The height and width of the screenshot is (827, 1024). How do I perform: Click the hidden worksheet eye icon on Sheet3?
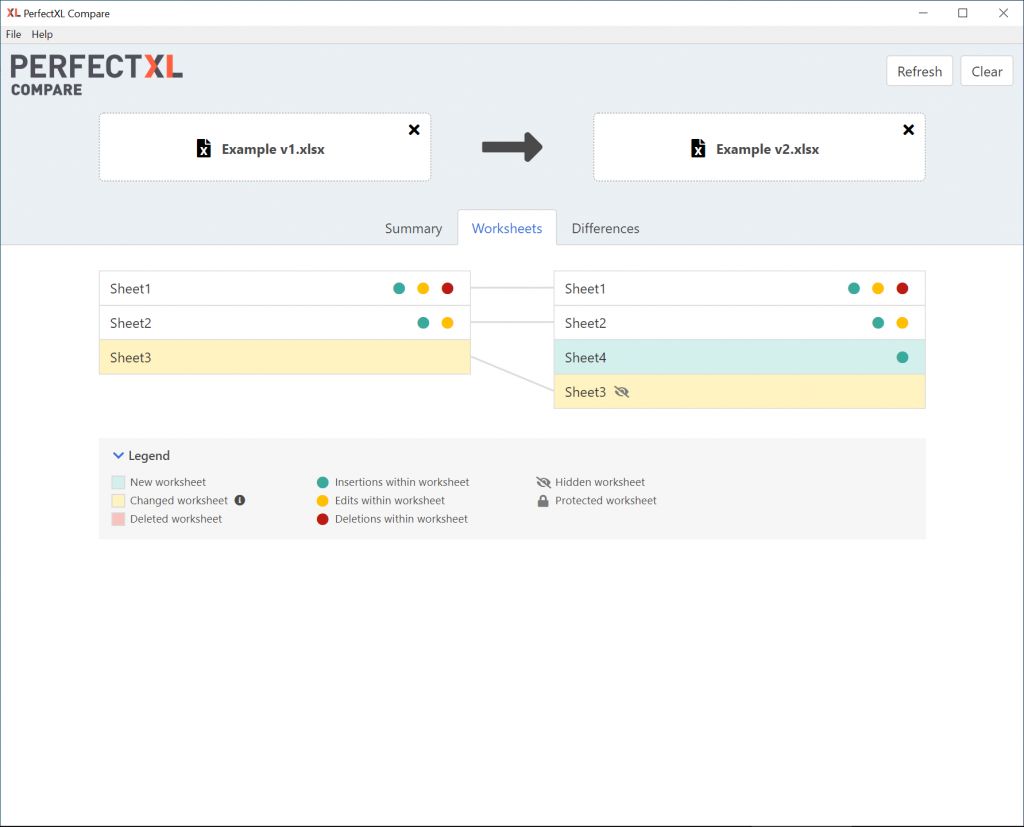coord(622,392)
